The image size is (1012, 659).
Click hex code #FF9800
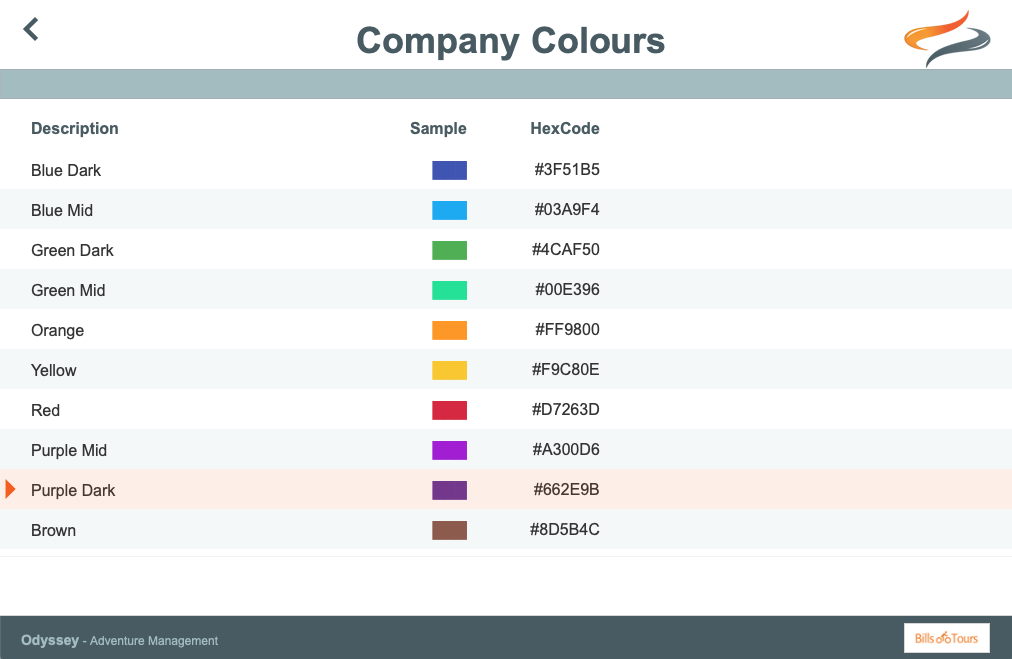(567, 330)
